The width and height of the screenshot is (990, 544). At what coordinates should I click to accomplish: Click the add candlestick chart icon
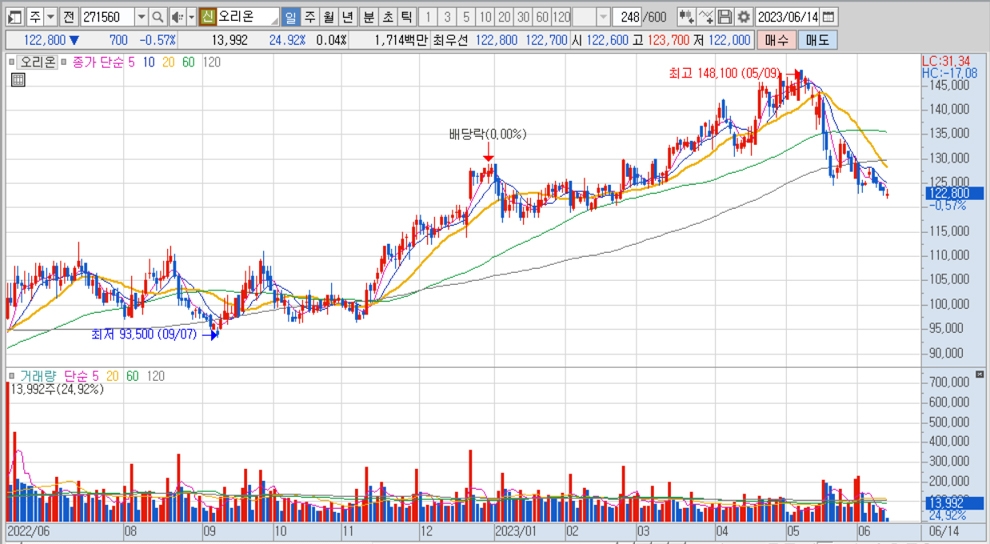(x=686, y=17)
